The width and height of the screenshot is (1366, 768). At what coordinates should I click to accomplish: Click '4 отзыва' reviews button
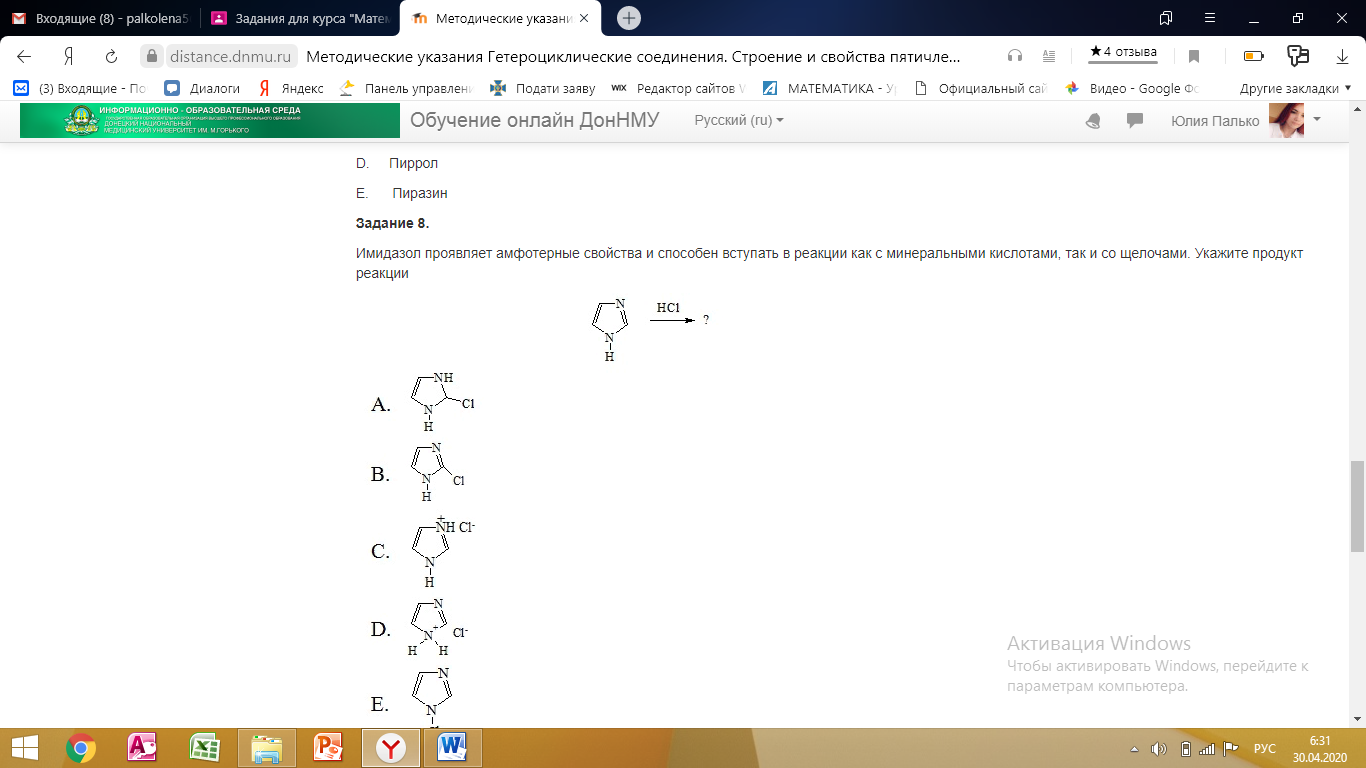[x=1123, y=52]
